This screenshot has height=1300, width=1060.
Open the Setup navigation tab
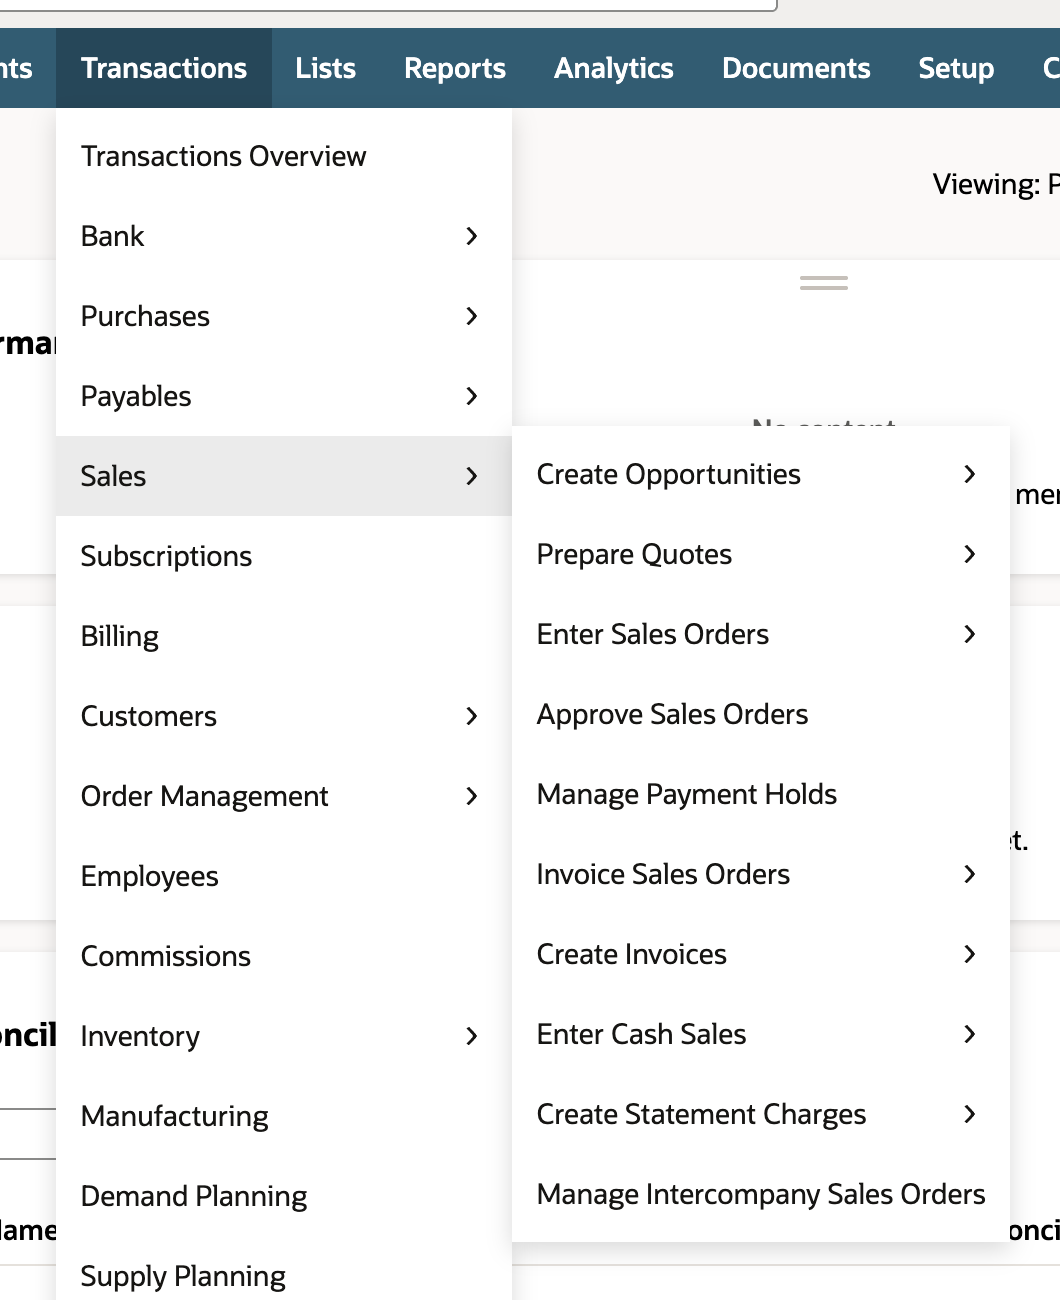(x=956, y=68)
